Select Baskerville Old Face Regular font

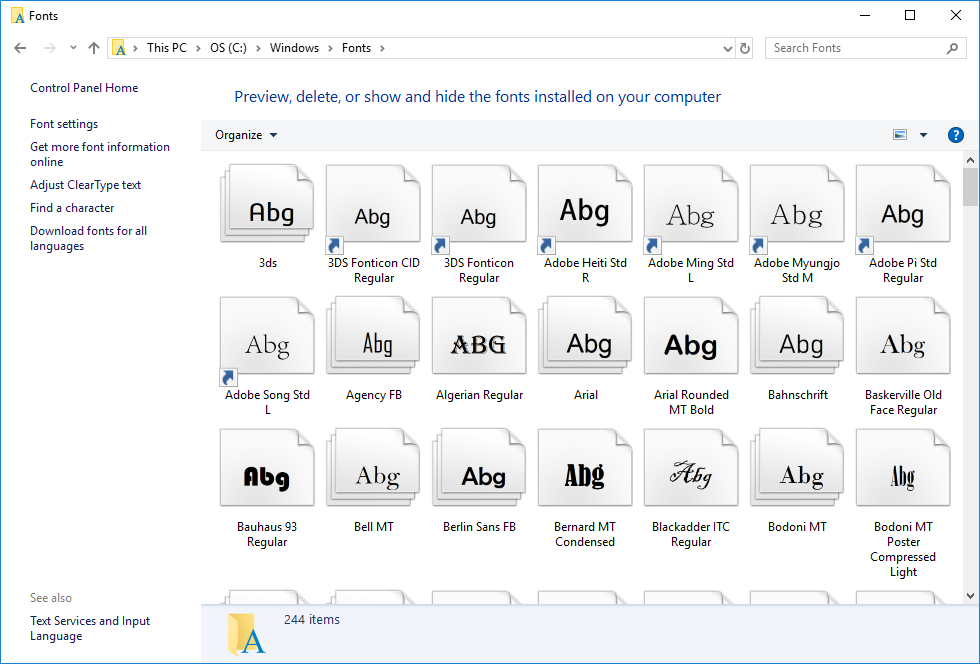click(x=902, y=336)
